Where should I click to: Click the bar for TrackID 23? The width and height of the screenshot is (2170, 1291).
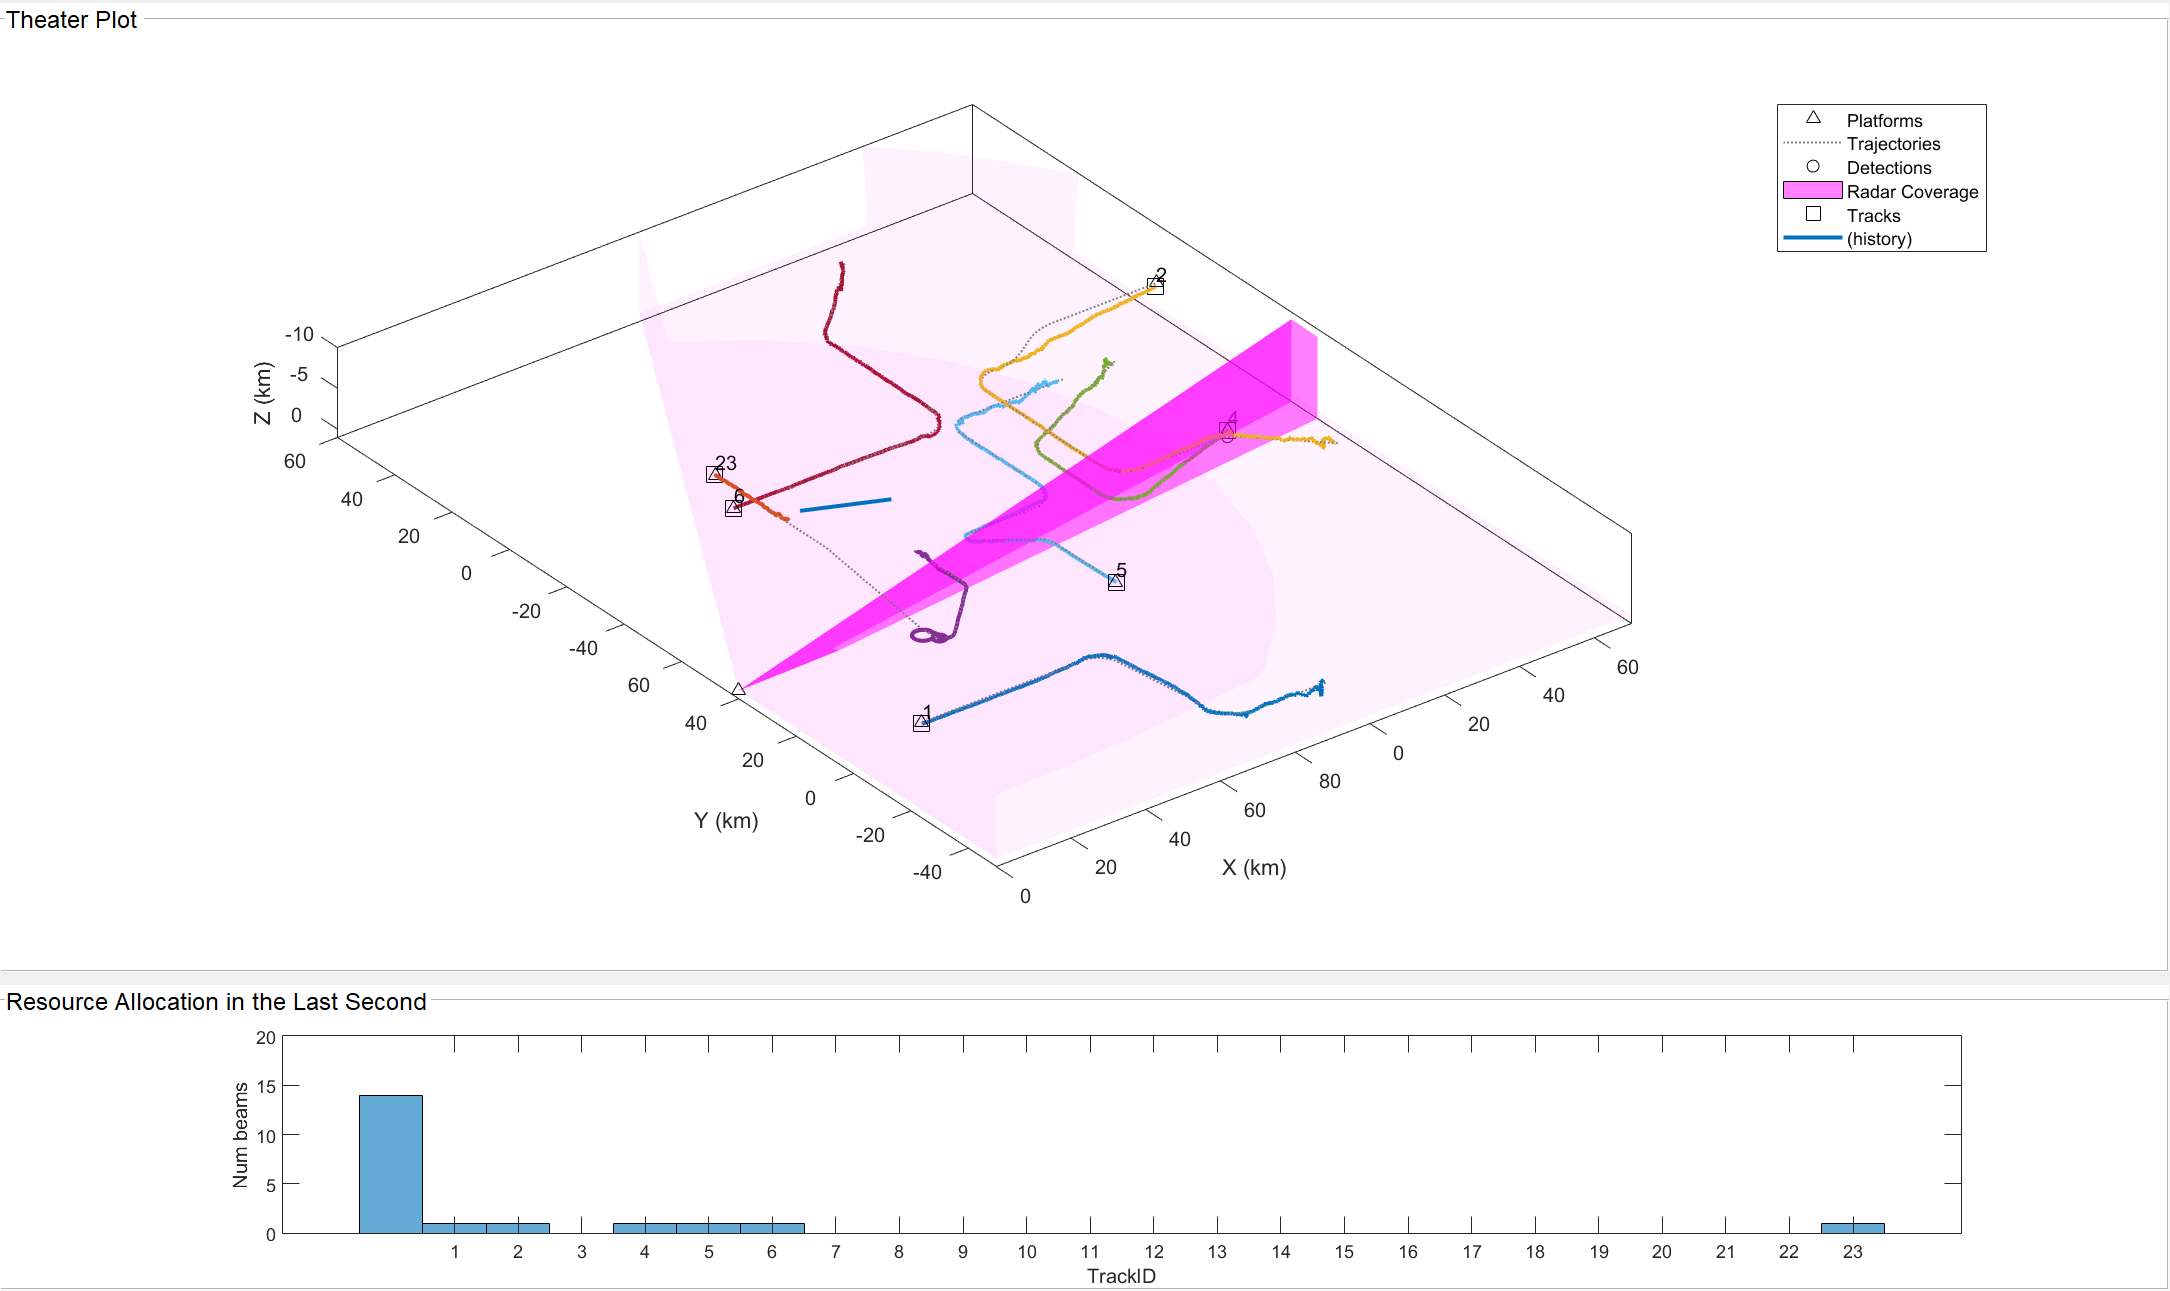click(1852, 1228)
